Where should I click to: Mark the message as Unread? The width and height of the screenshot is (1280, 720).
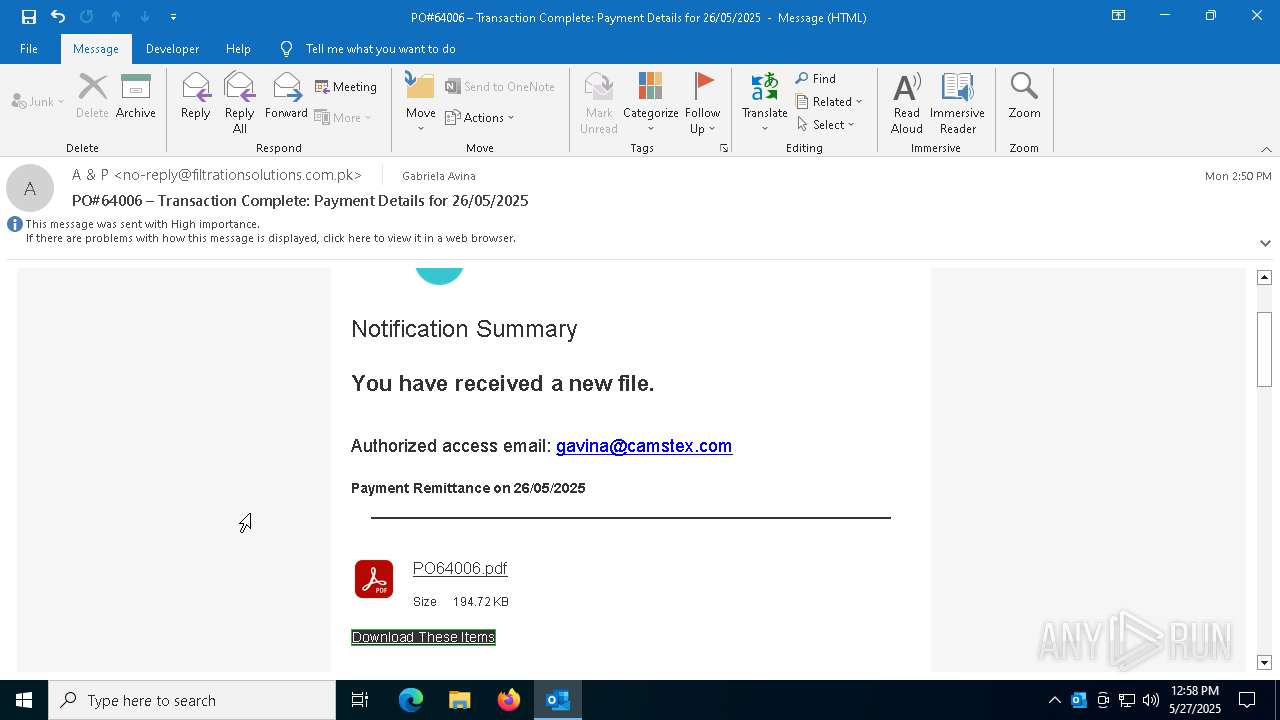[599, 104]
